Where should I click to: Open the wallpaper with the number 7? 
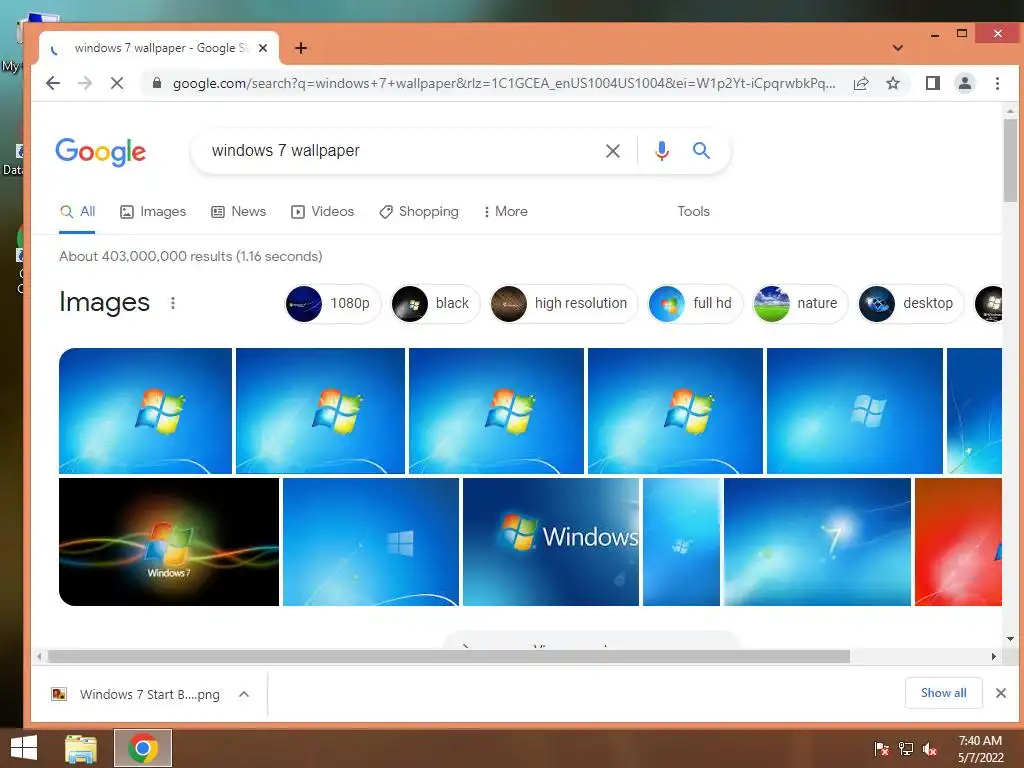pyautogui.click(x=817, y=542)
